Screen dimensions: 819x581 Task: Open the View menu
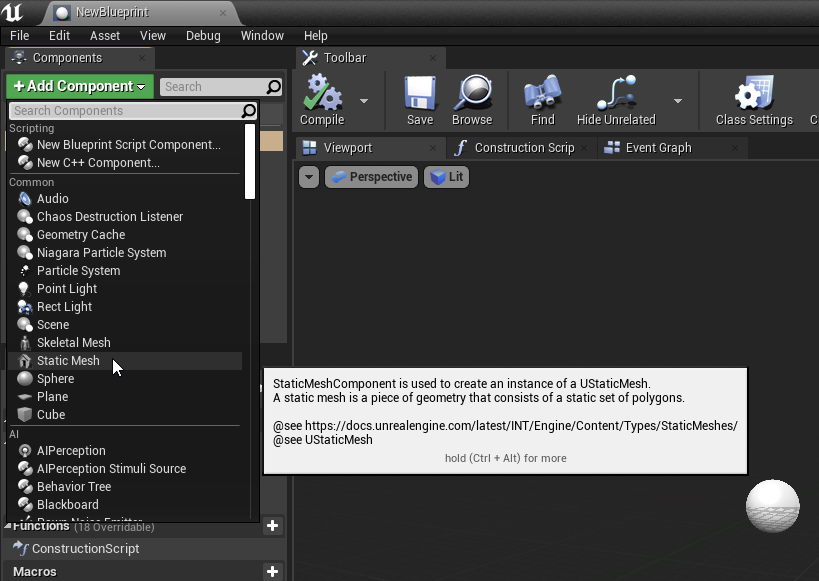click(153, 36)
